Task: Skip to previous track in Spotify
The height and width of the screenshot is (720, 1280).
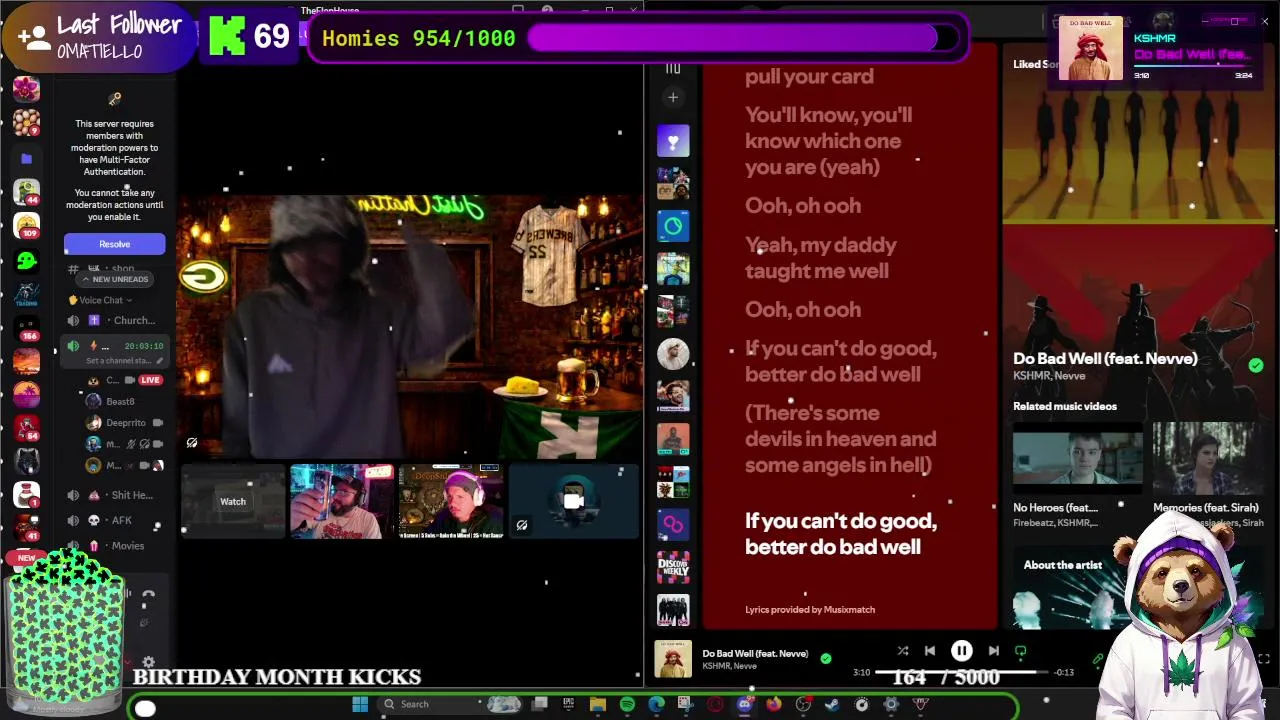Action: coord(930,651)
